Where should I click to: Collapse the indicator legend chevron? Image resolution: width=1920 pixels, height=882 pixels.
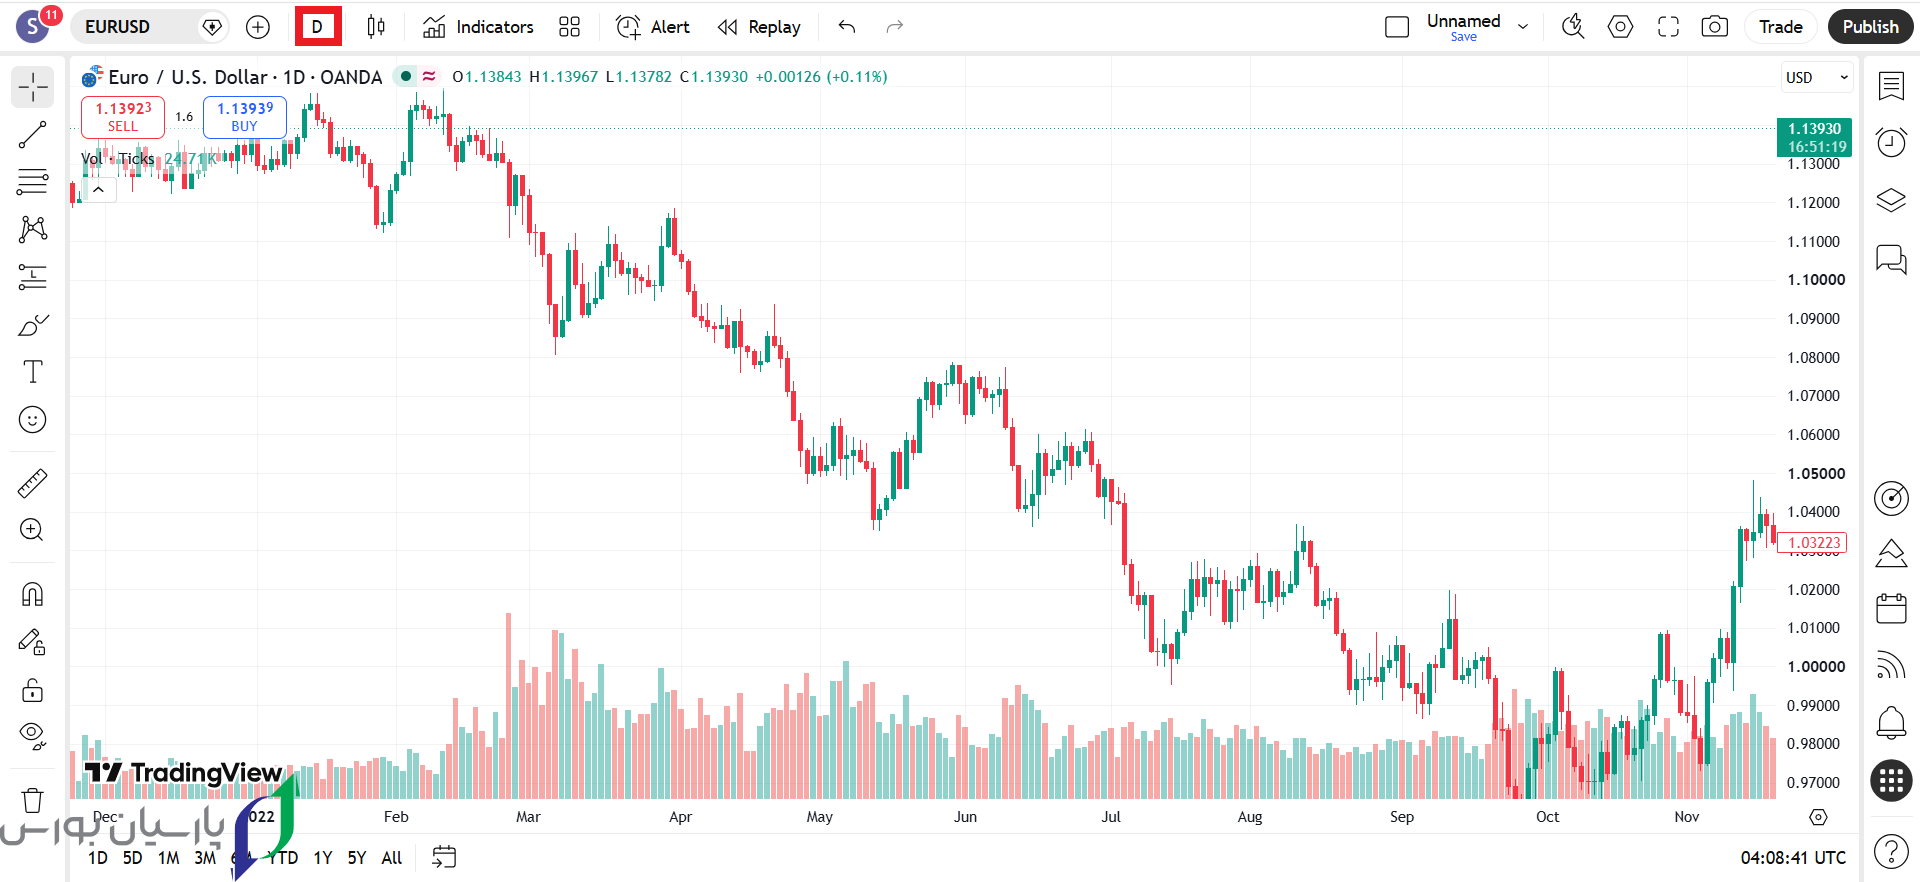99,189
